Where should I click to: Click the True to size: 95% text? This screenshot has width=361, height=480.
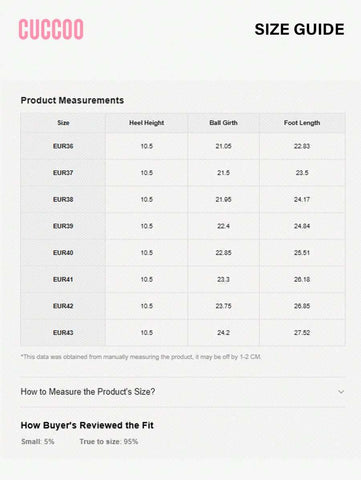point(109,442)
